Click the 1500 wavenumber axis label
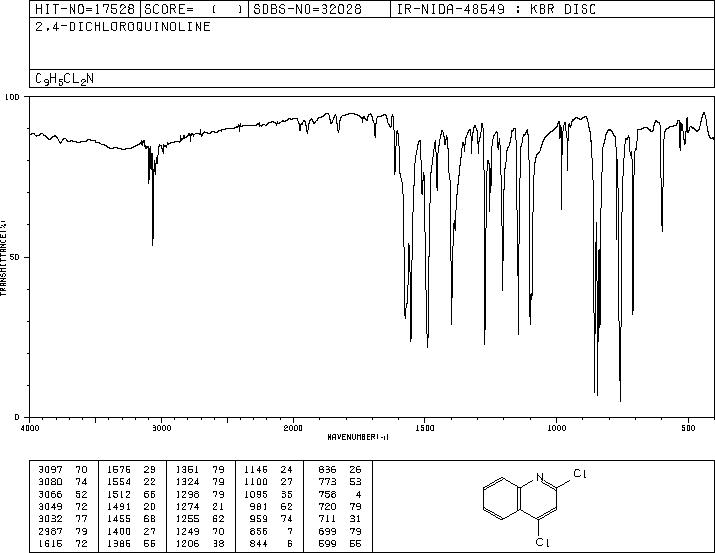The image size is (715, 553). coord(425,428)
